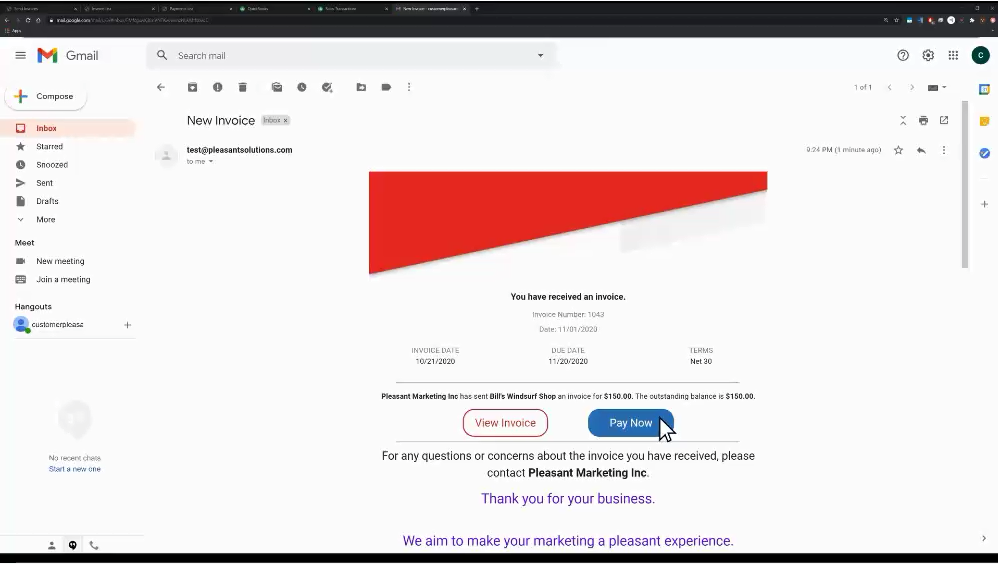Delete the email with the trash icon
The image size is (998, 564).
click(242, 88)
